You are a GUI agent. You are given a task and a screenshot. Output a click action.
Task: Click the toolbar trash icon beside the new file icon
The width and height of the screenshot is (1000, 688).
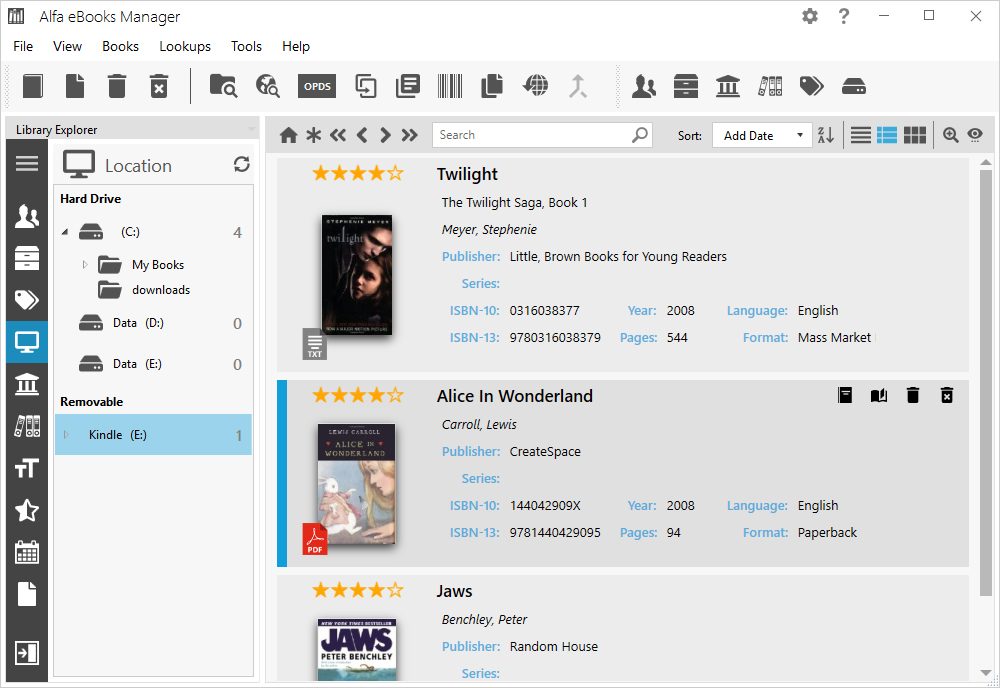pos(117,86)
